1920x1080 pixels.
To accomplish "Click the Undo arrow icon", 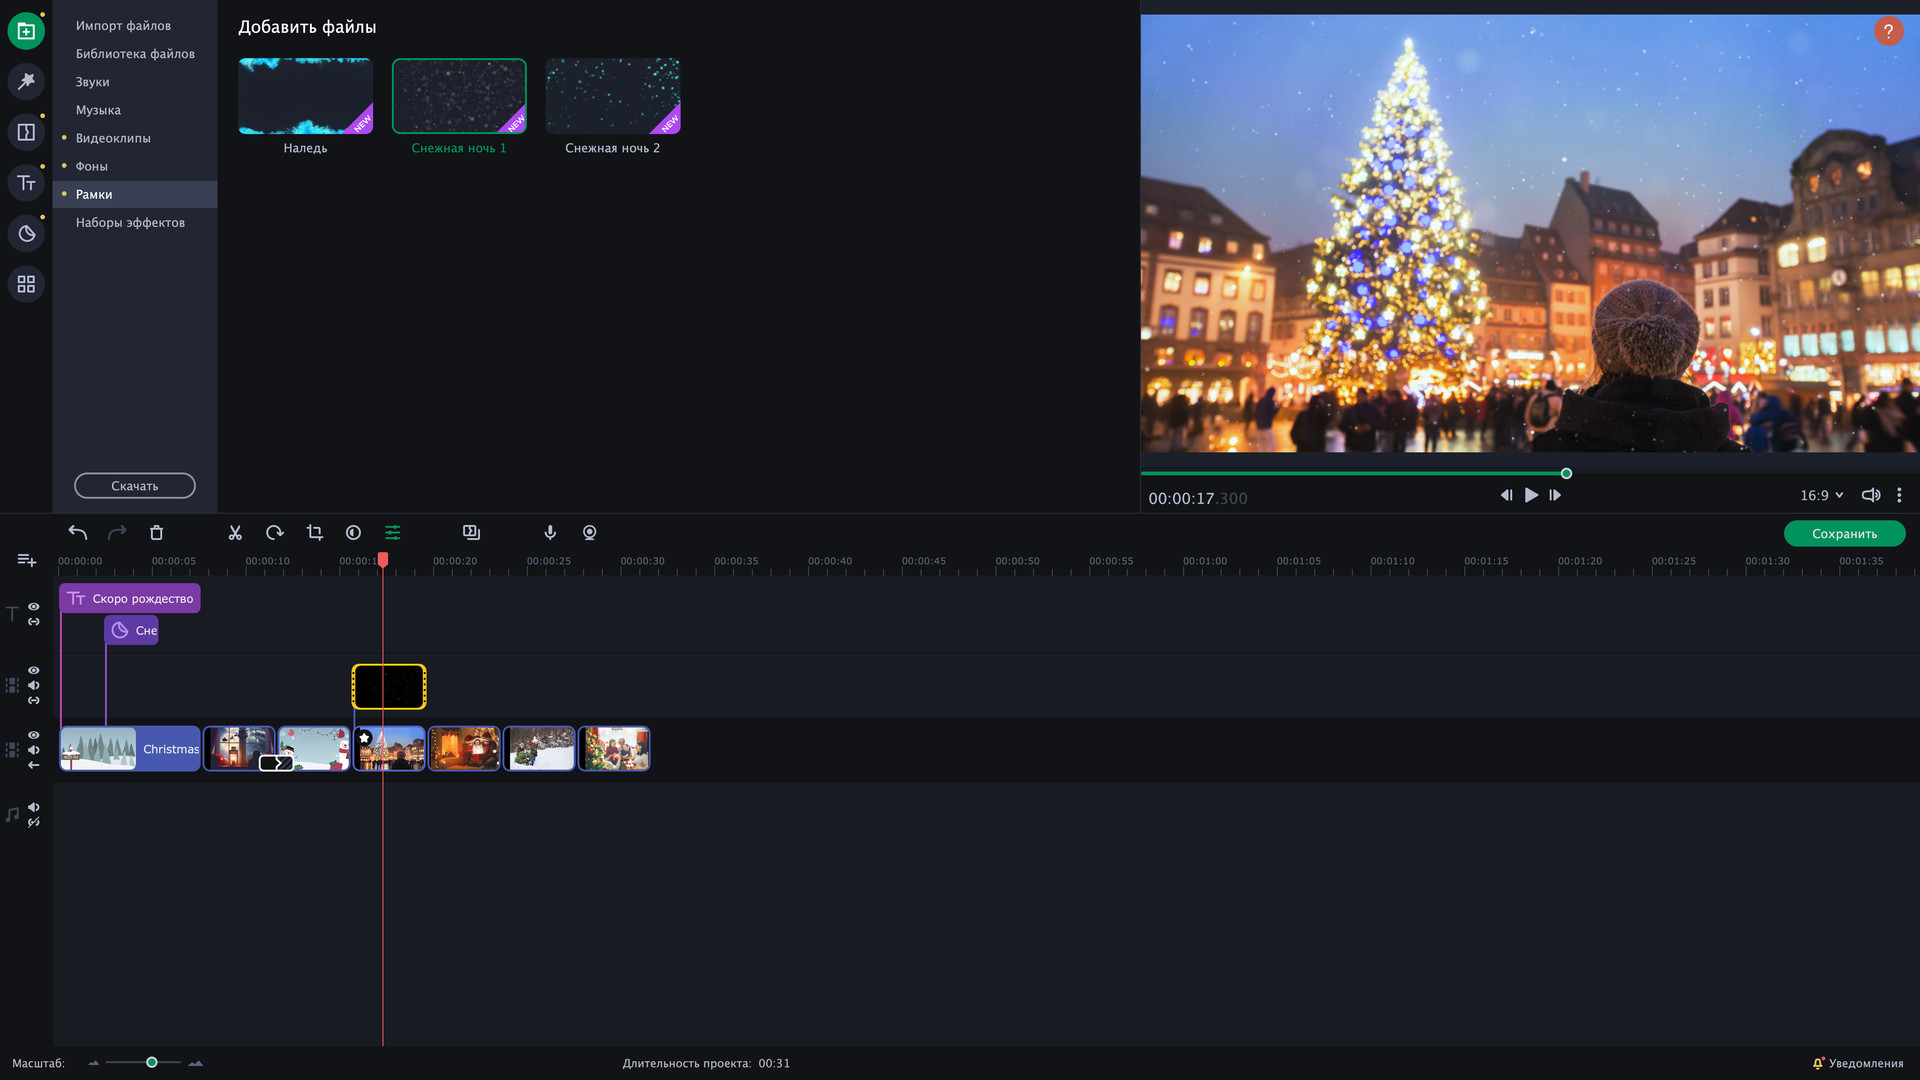I will [x=77, y=533].
